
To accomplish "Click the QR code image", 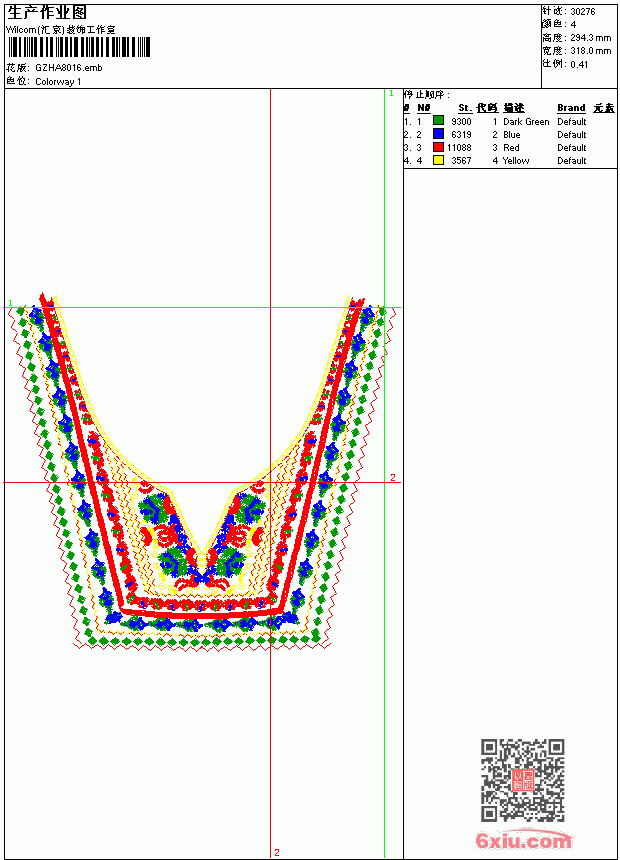I will [523, 780].
